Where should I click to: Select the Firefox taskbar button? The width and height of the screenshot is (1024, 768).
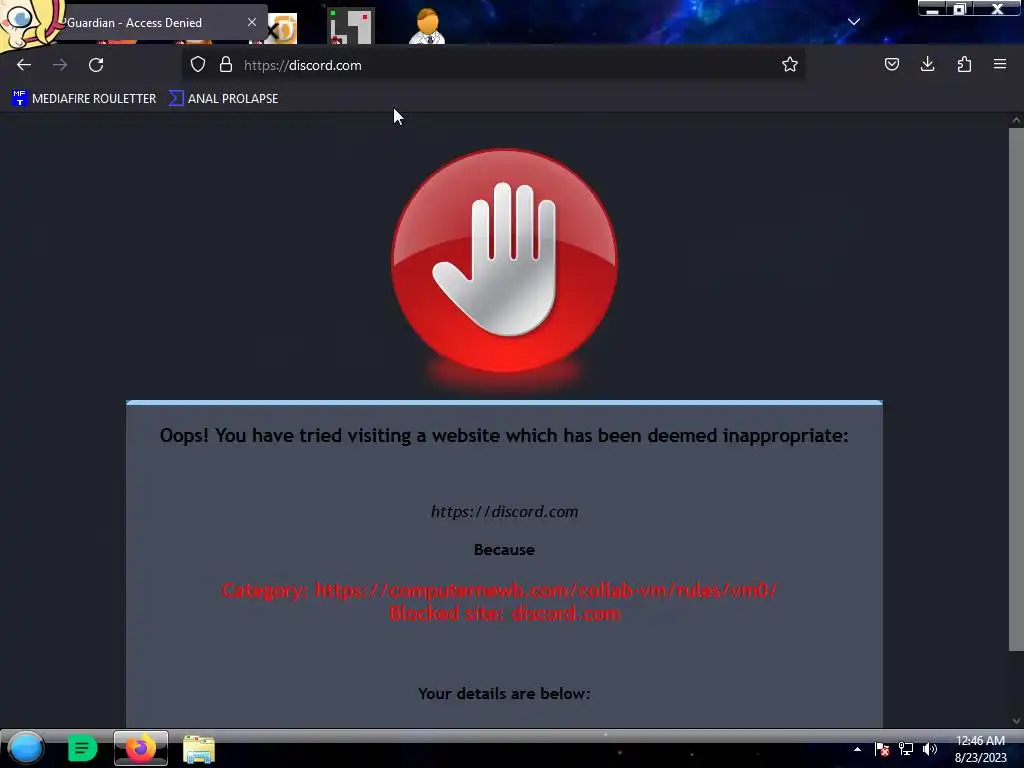140,748
